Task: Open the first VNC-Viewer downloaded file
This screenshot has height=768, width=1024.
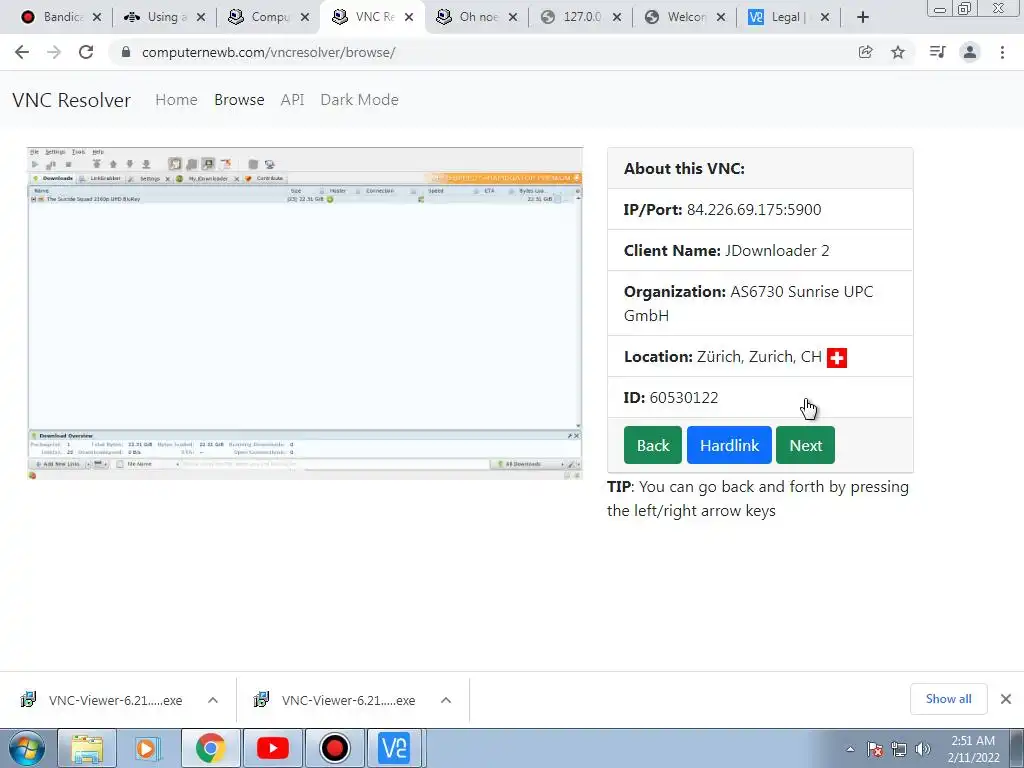Action: [x=101, y=700]
